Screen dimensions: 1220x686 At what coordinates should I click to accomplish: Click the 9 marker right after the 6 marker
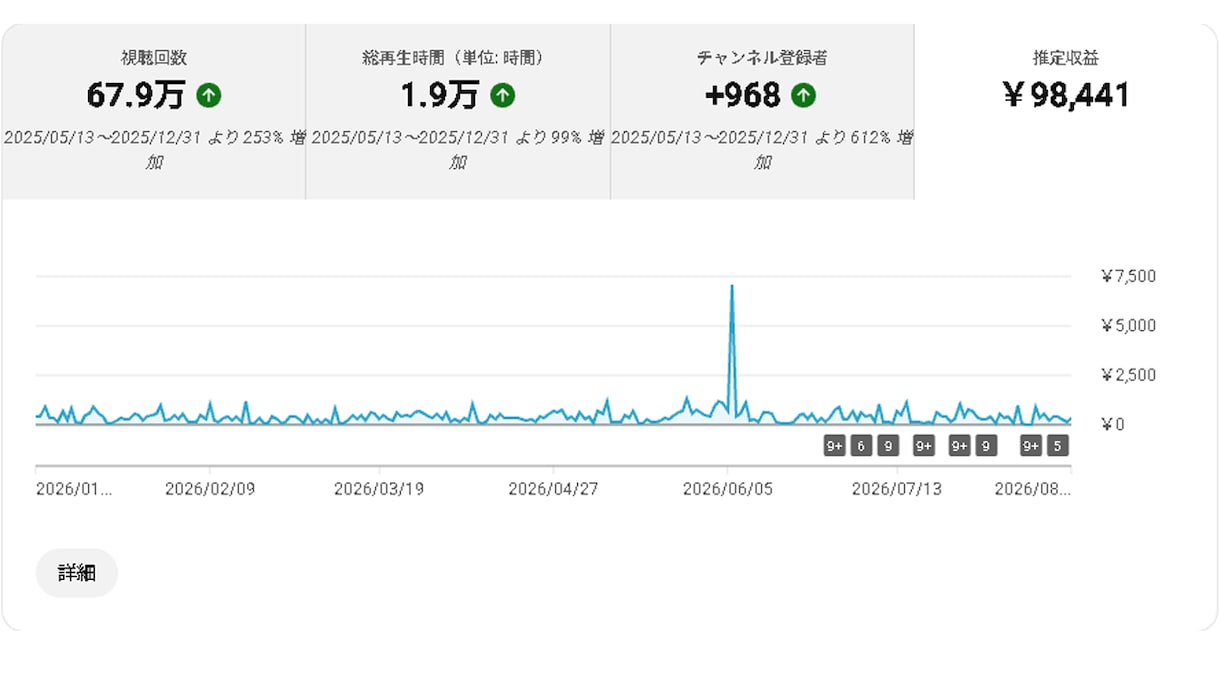[887, 446]
